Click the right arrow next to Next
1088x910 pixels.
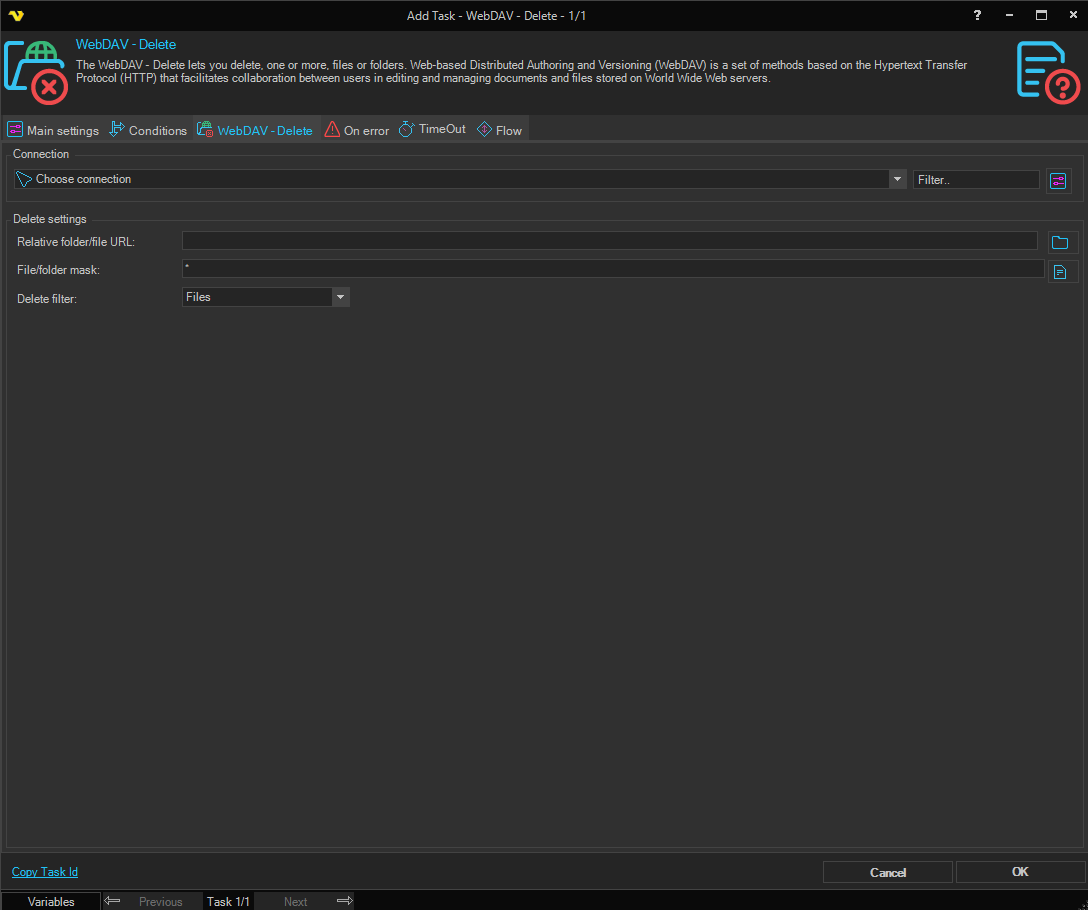coord(344,901)
